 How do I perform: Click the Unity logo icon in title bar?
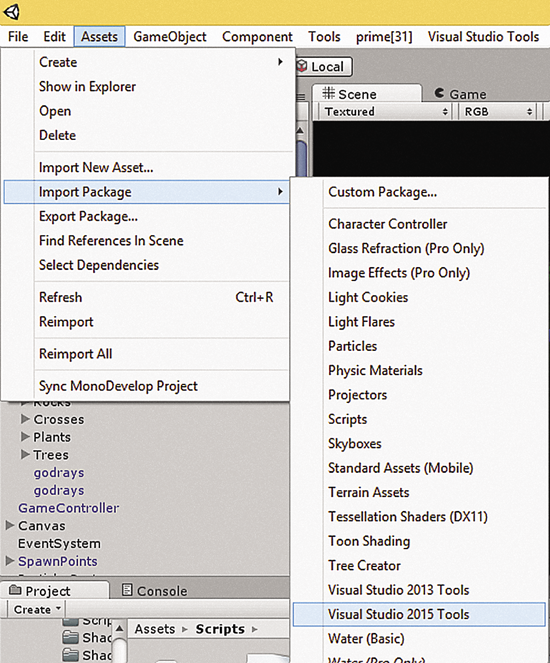click(11, 12)
